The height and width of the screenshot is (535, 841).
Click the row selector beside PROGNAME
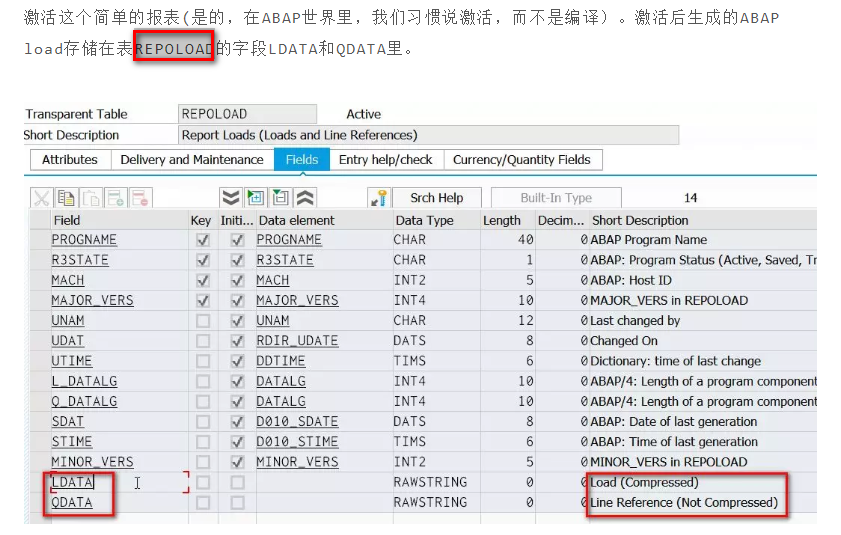pyautogui.click(x=40, y=240)
